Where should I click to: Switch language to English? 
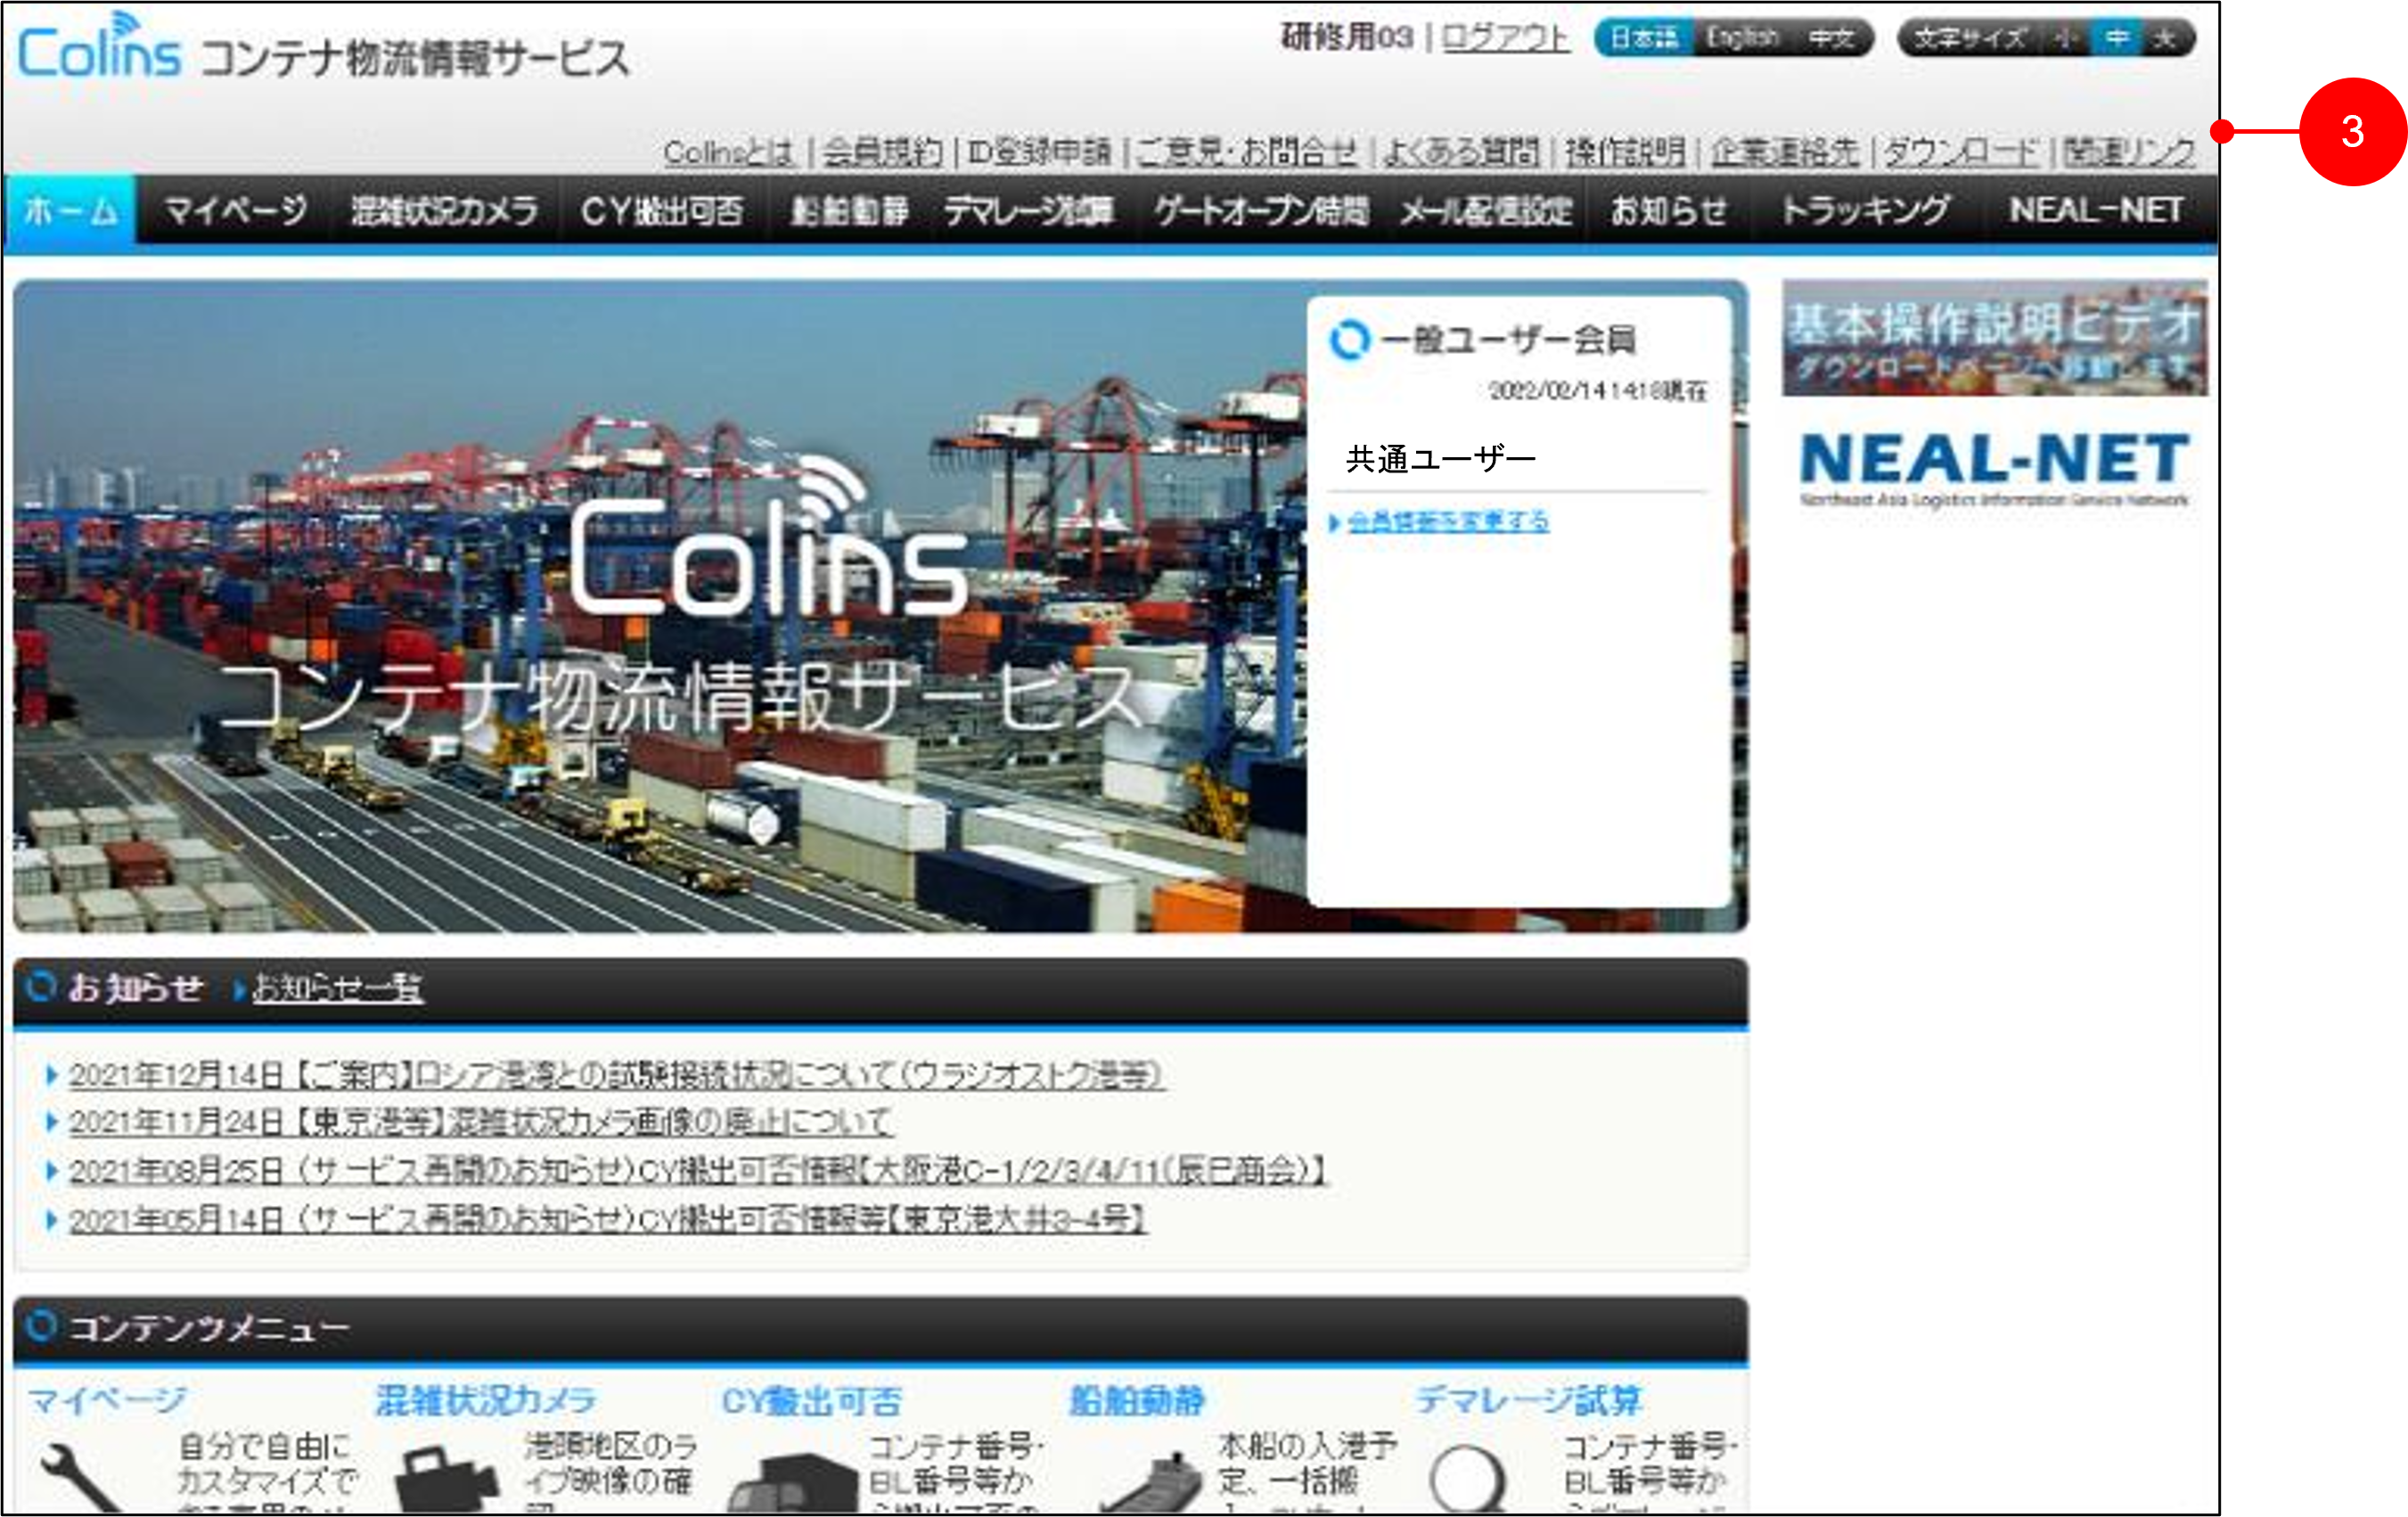[x=1742, y=38]
